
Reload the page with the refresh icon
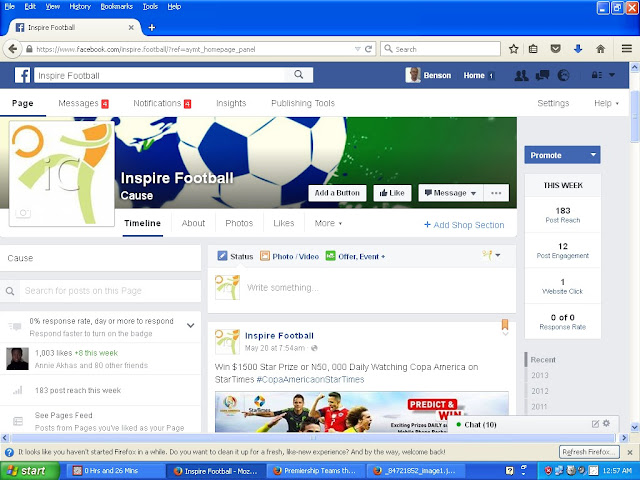click(368, 49)
